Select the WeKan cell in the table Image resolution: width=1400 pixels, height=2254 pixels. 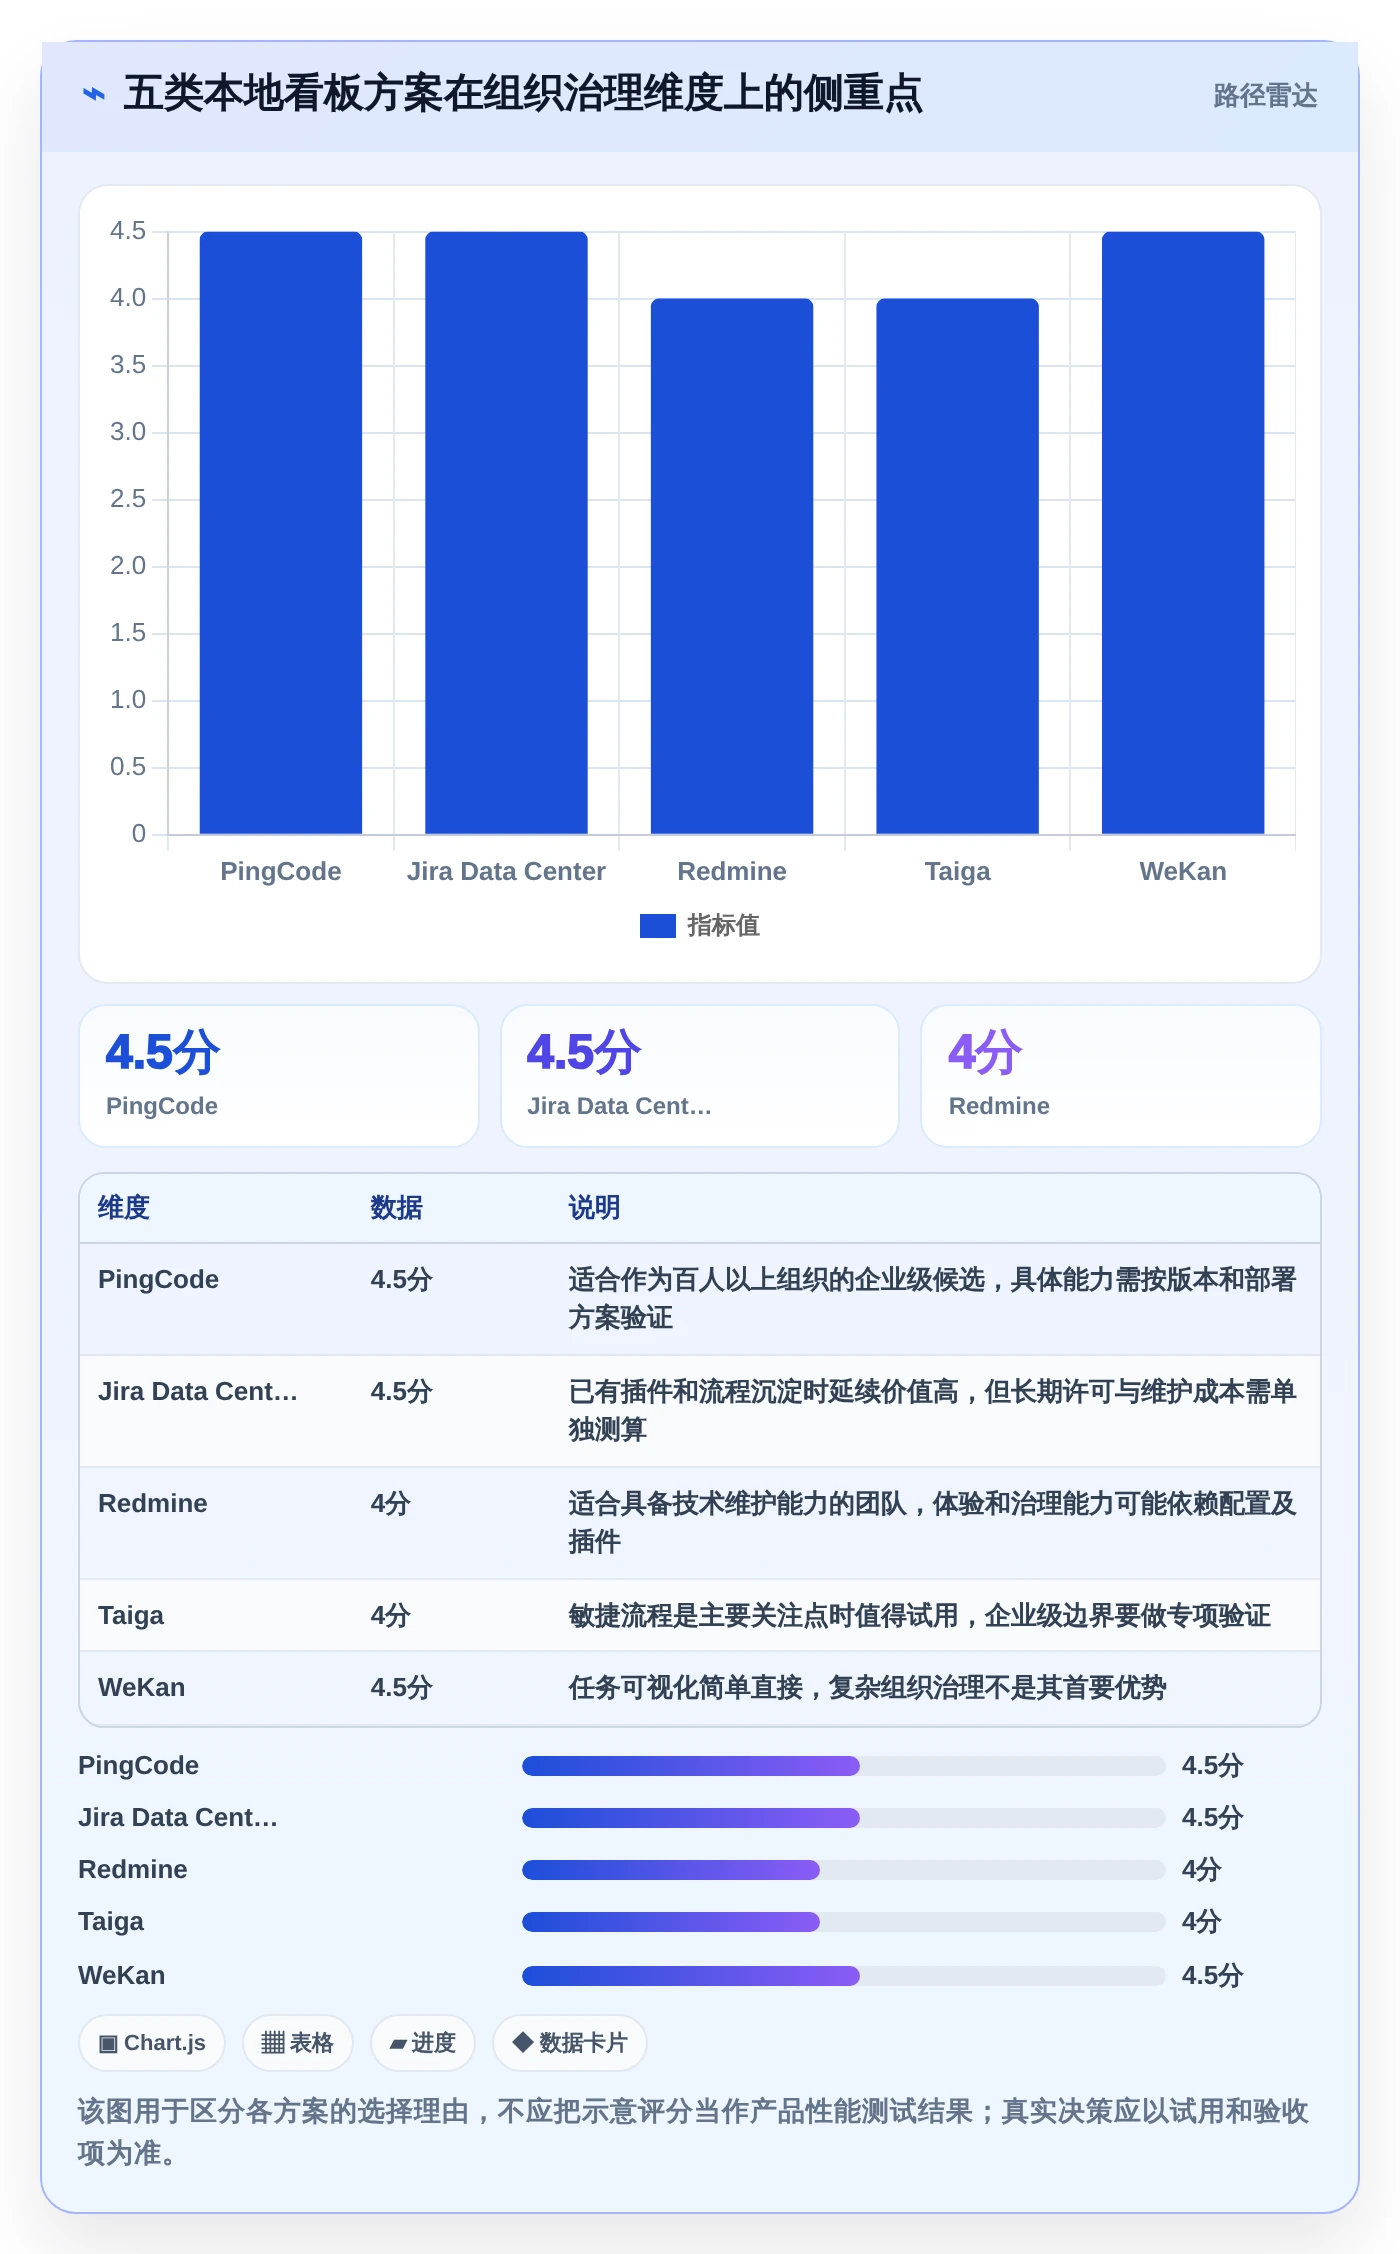pos(142,1688)
